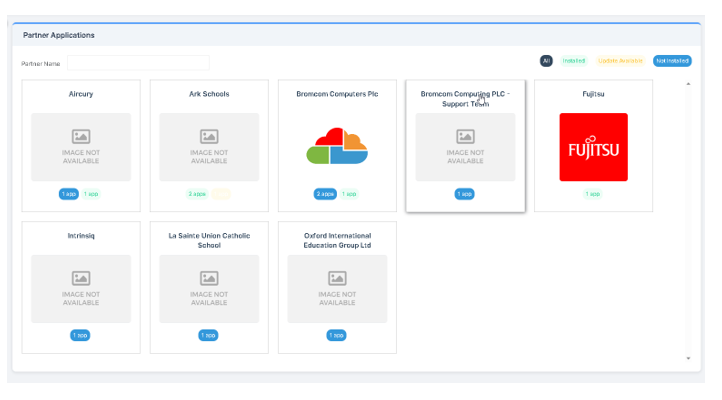Select La Sainte Union Catholic School title

point(209,240)
